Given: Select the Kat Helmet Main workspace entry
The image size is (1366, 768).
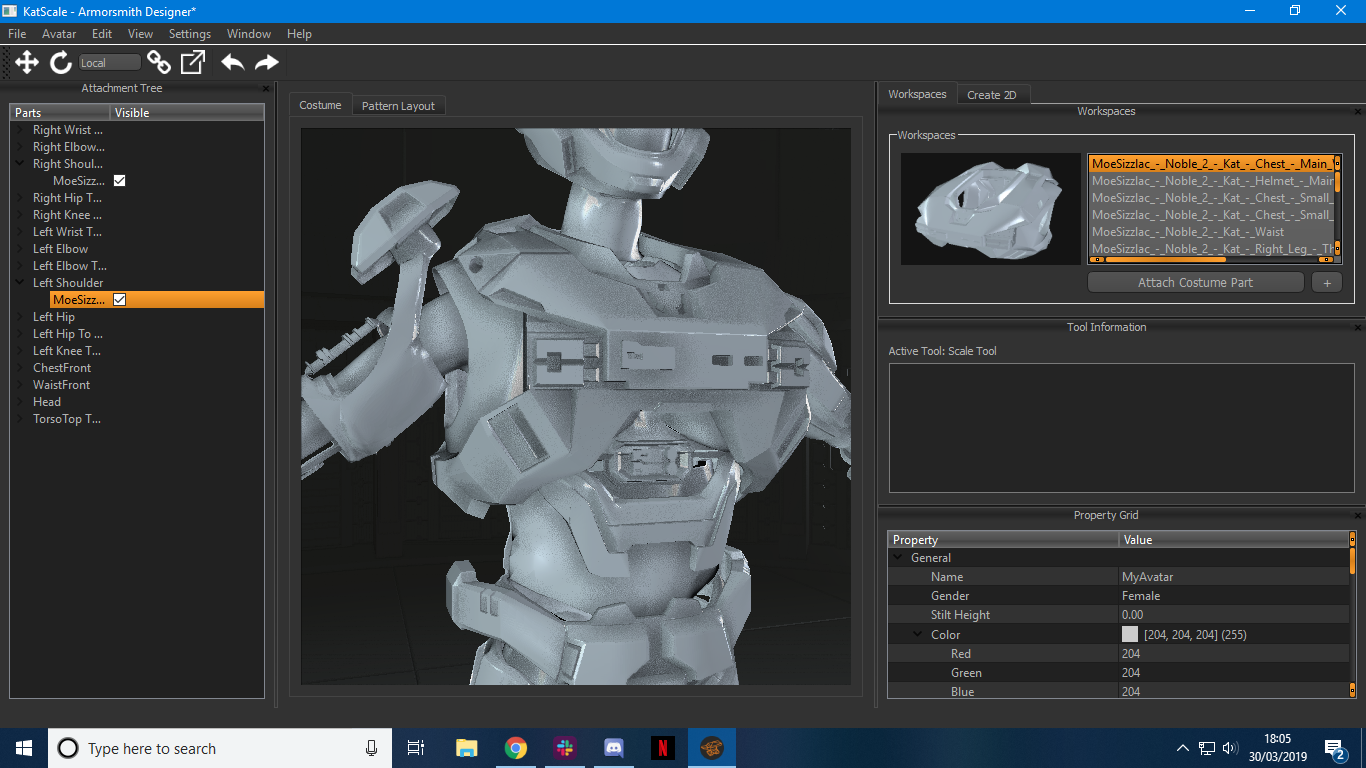Looking at the screenshot, I should click(1211, 181).
